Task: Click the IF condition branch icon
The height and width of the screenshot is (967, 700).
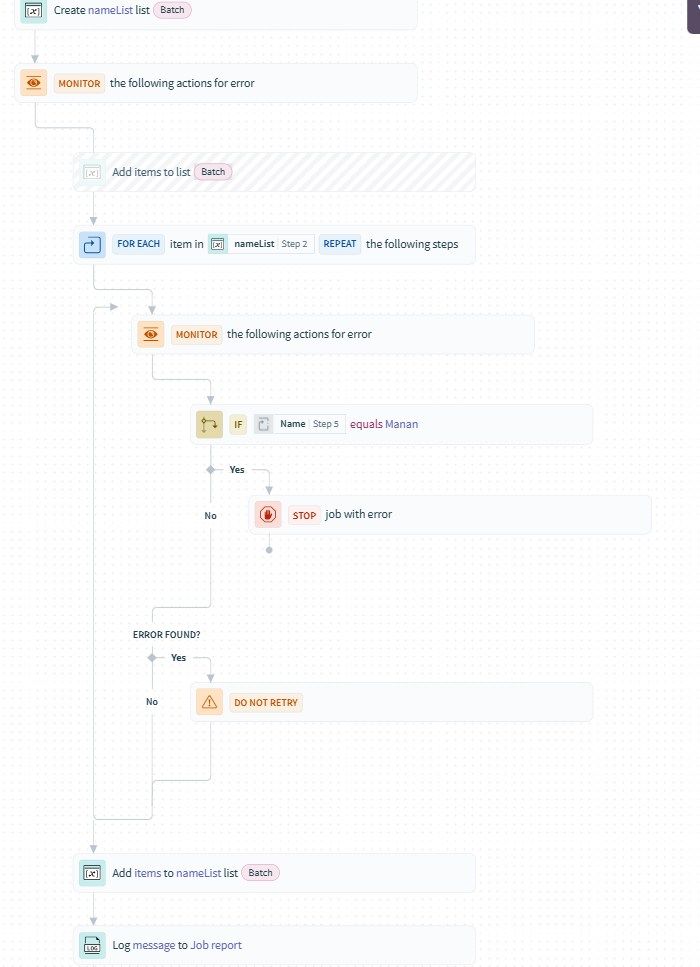Action: [x=209, y=424]
